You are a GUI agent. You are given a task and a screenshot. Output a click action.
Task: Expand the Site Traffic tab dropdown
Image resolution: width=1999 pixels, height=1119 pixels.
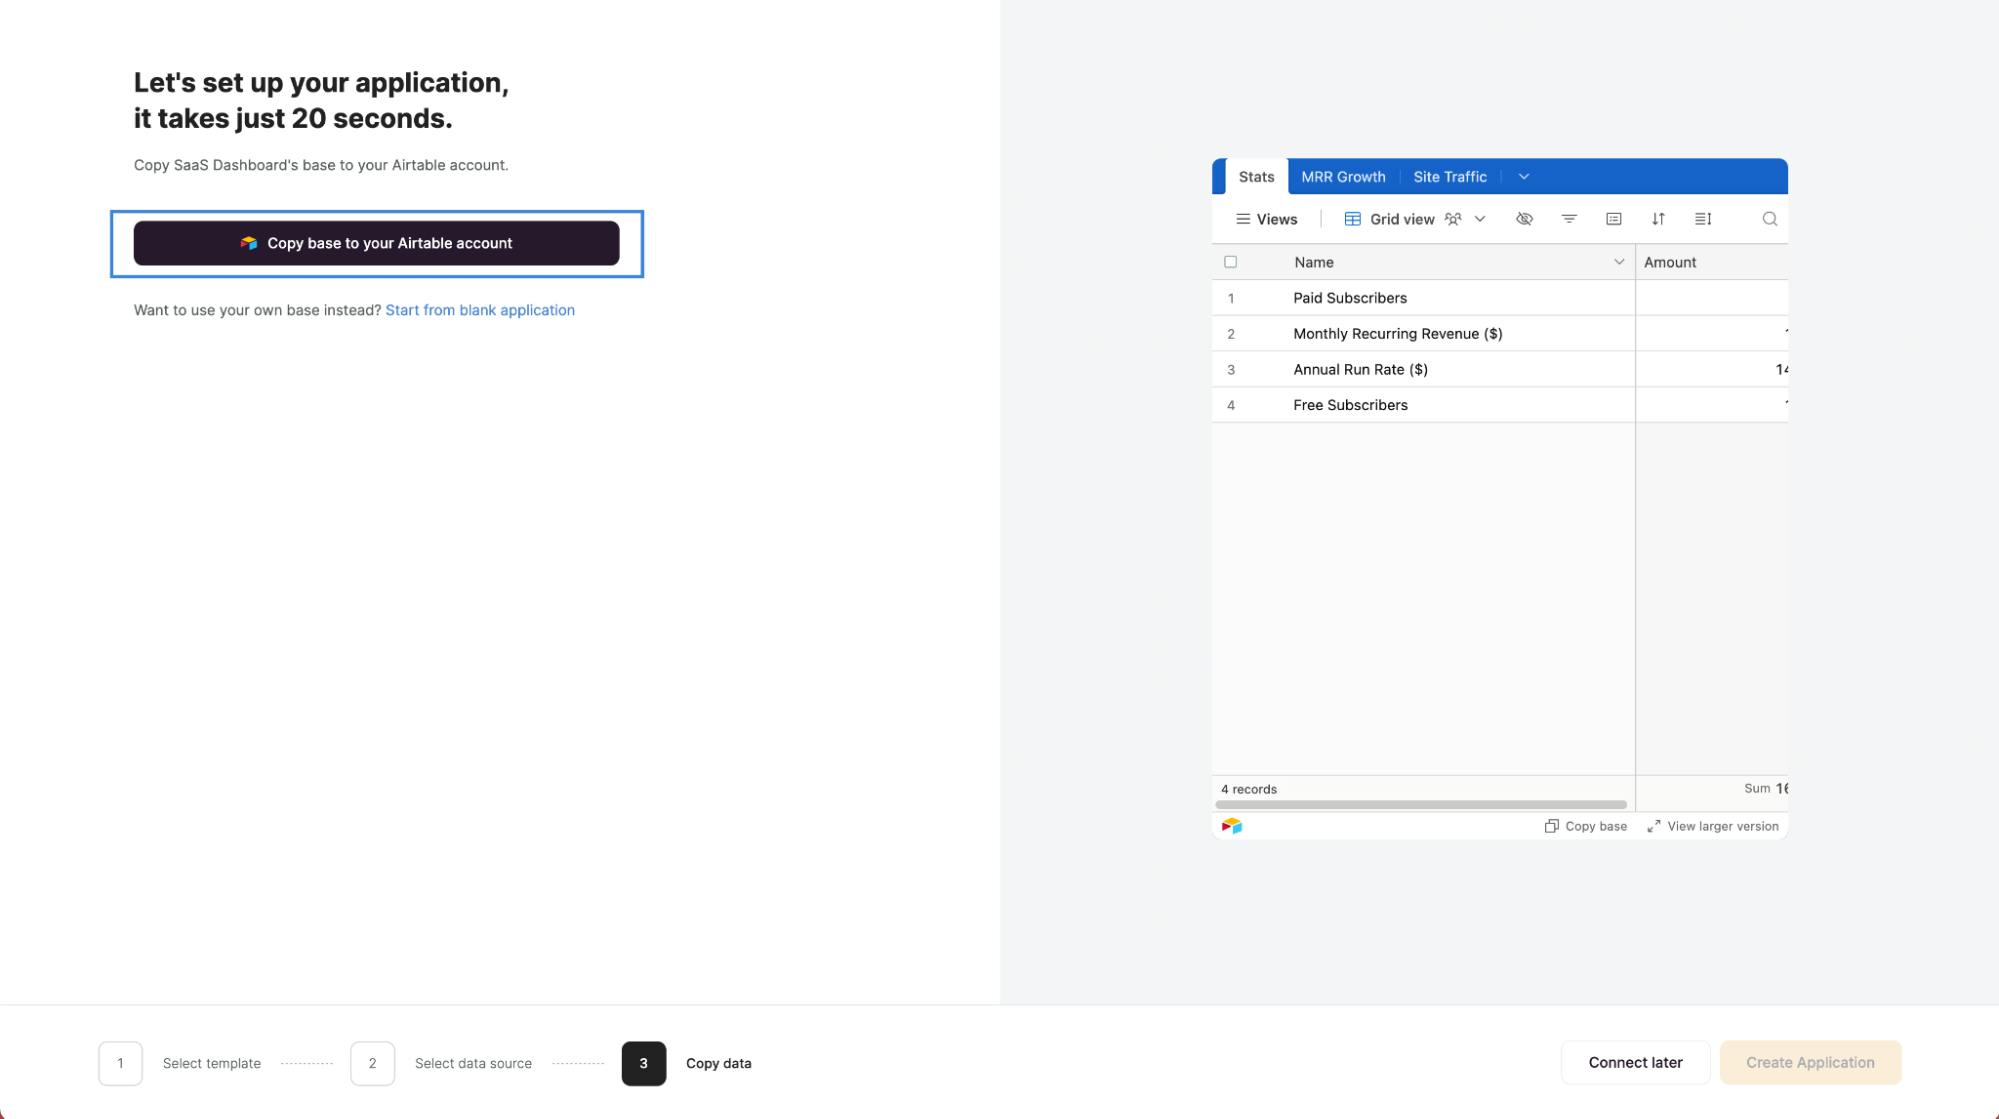click(x=1523, y=176)
